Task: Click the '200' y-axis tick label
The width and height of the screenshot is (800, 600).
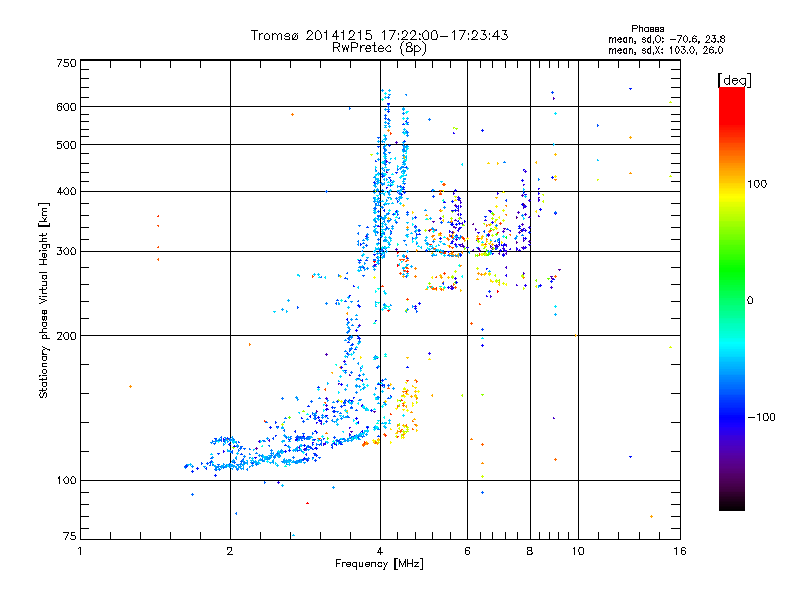Action: coord(66,336)
